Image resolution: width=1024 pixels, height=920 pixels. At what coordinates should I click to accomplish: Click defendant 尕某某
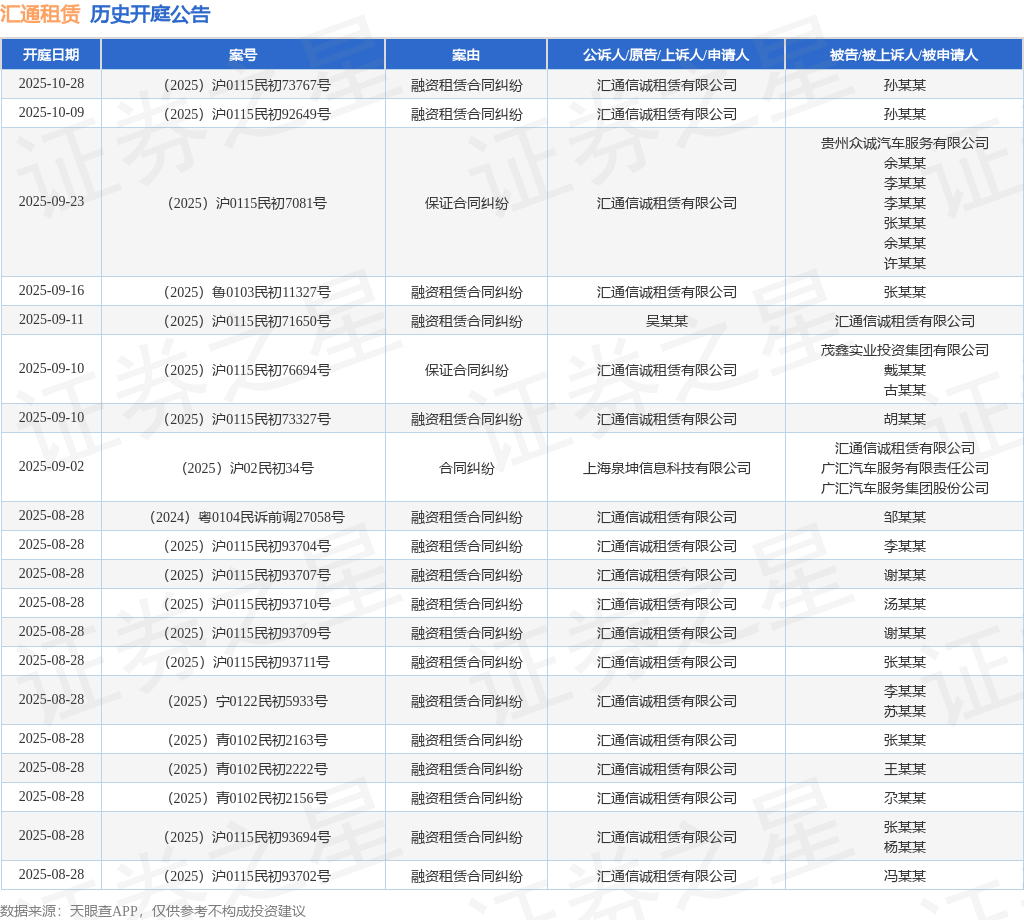[x=904, y=798]
